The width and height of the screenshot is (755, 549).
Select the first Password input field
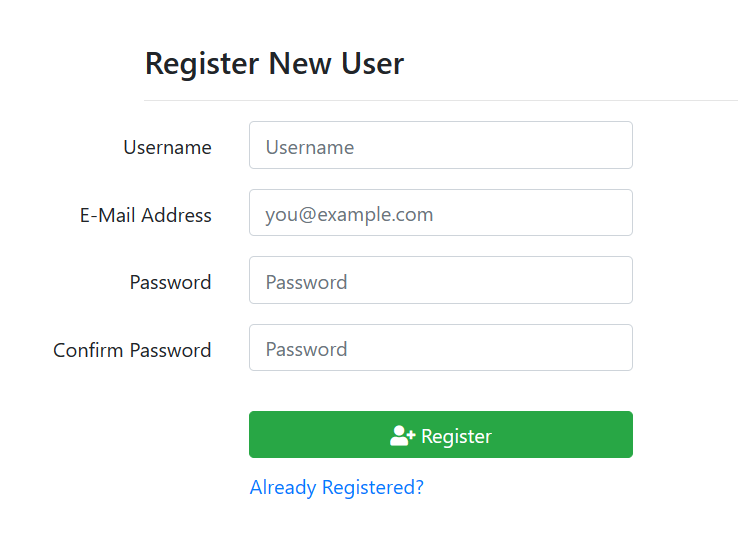(440, 281)
